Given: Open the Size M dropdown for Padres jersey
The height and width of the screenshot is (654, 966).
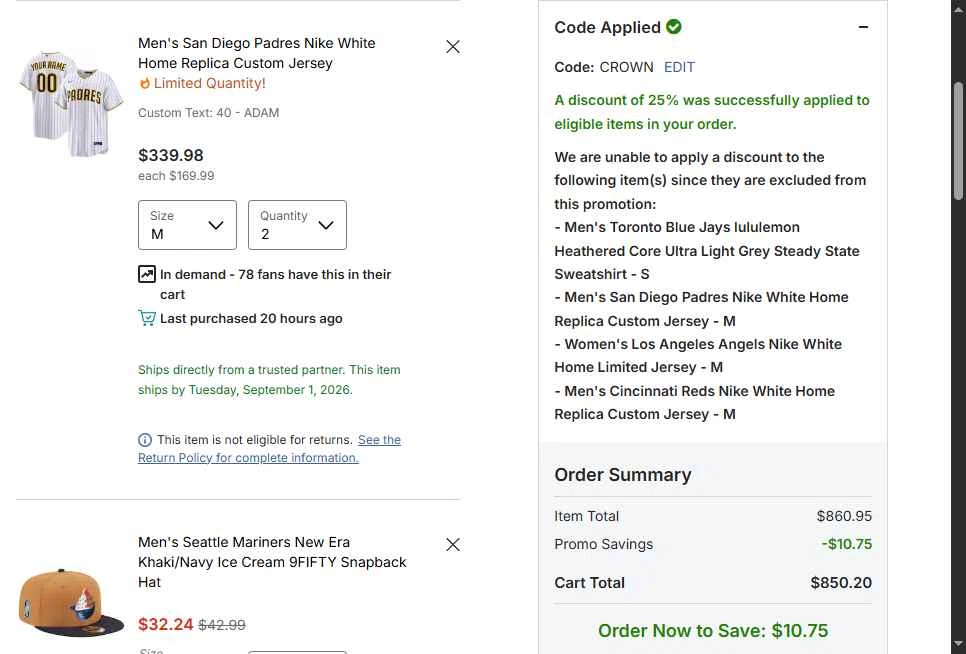Looking at the screenshot, I should coord(187,225).
